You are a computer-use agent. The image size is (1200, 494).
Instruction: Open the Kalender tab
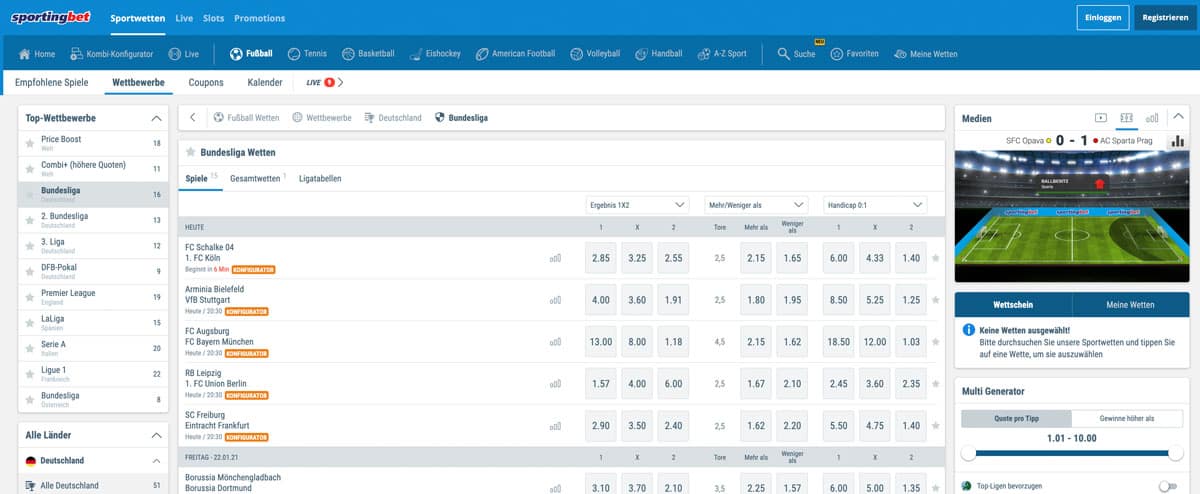[265, 82]
